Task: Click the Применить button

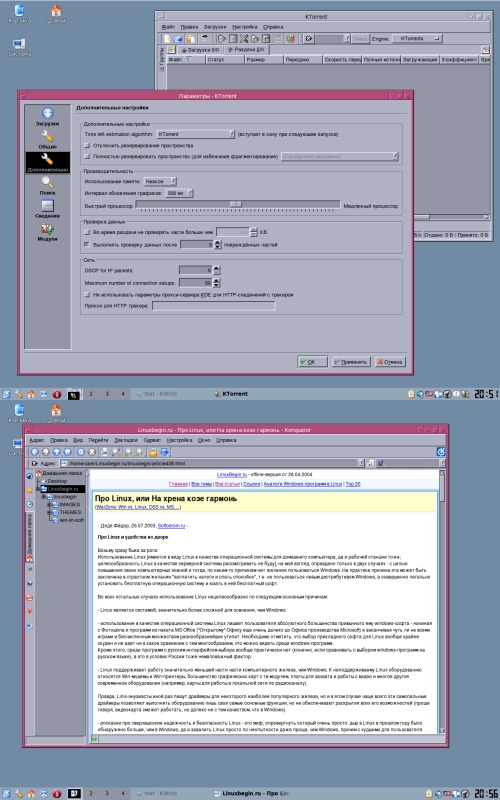Action: pyautogui.click(x=351, y=362)
